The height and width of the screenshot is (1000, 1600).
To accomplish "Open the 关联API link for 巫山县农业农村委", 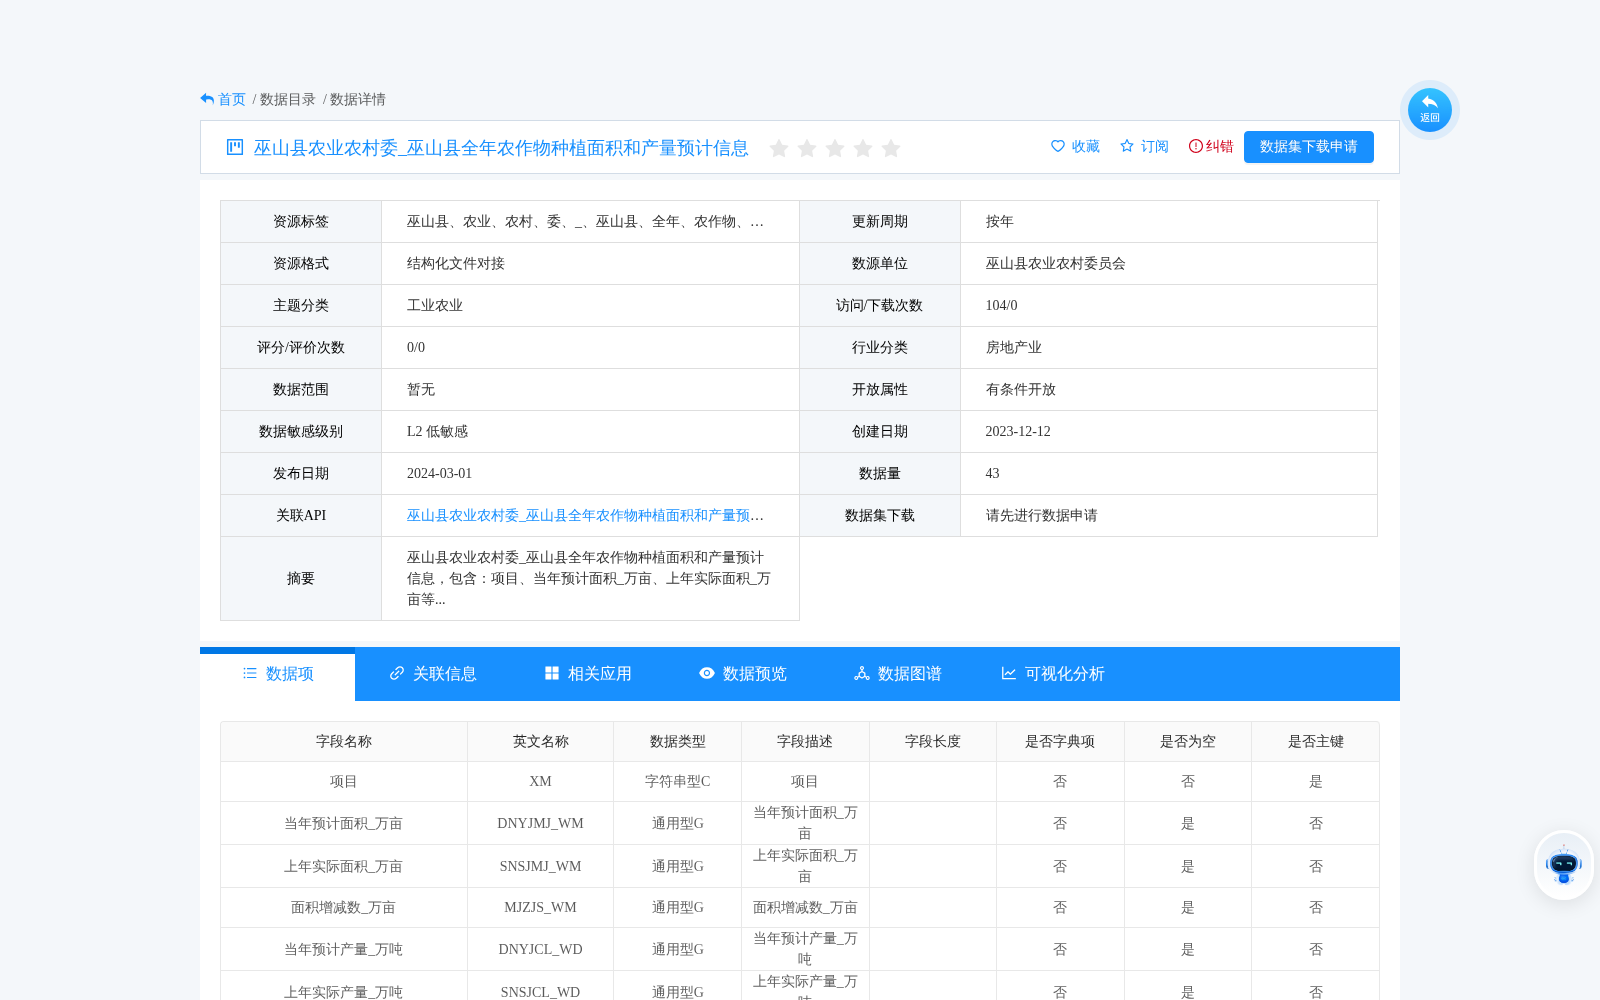I will point(585,516).
